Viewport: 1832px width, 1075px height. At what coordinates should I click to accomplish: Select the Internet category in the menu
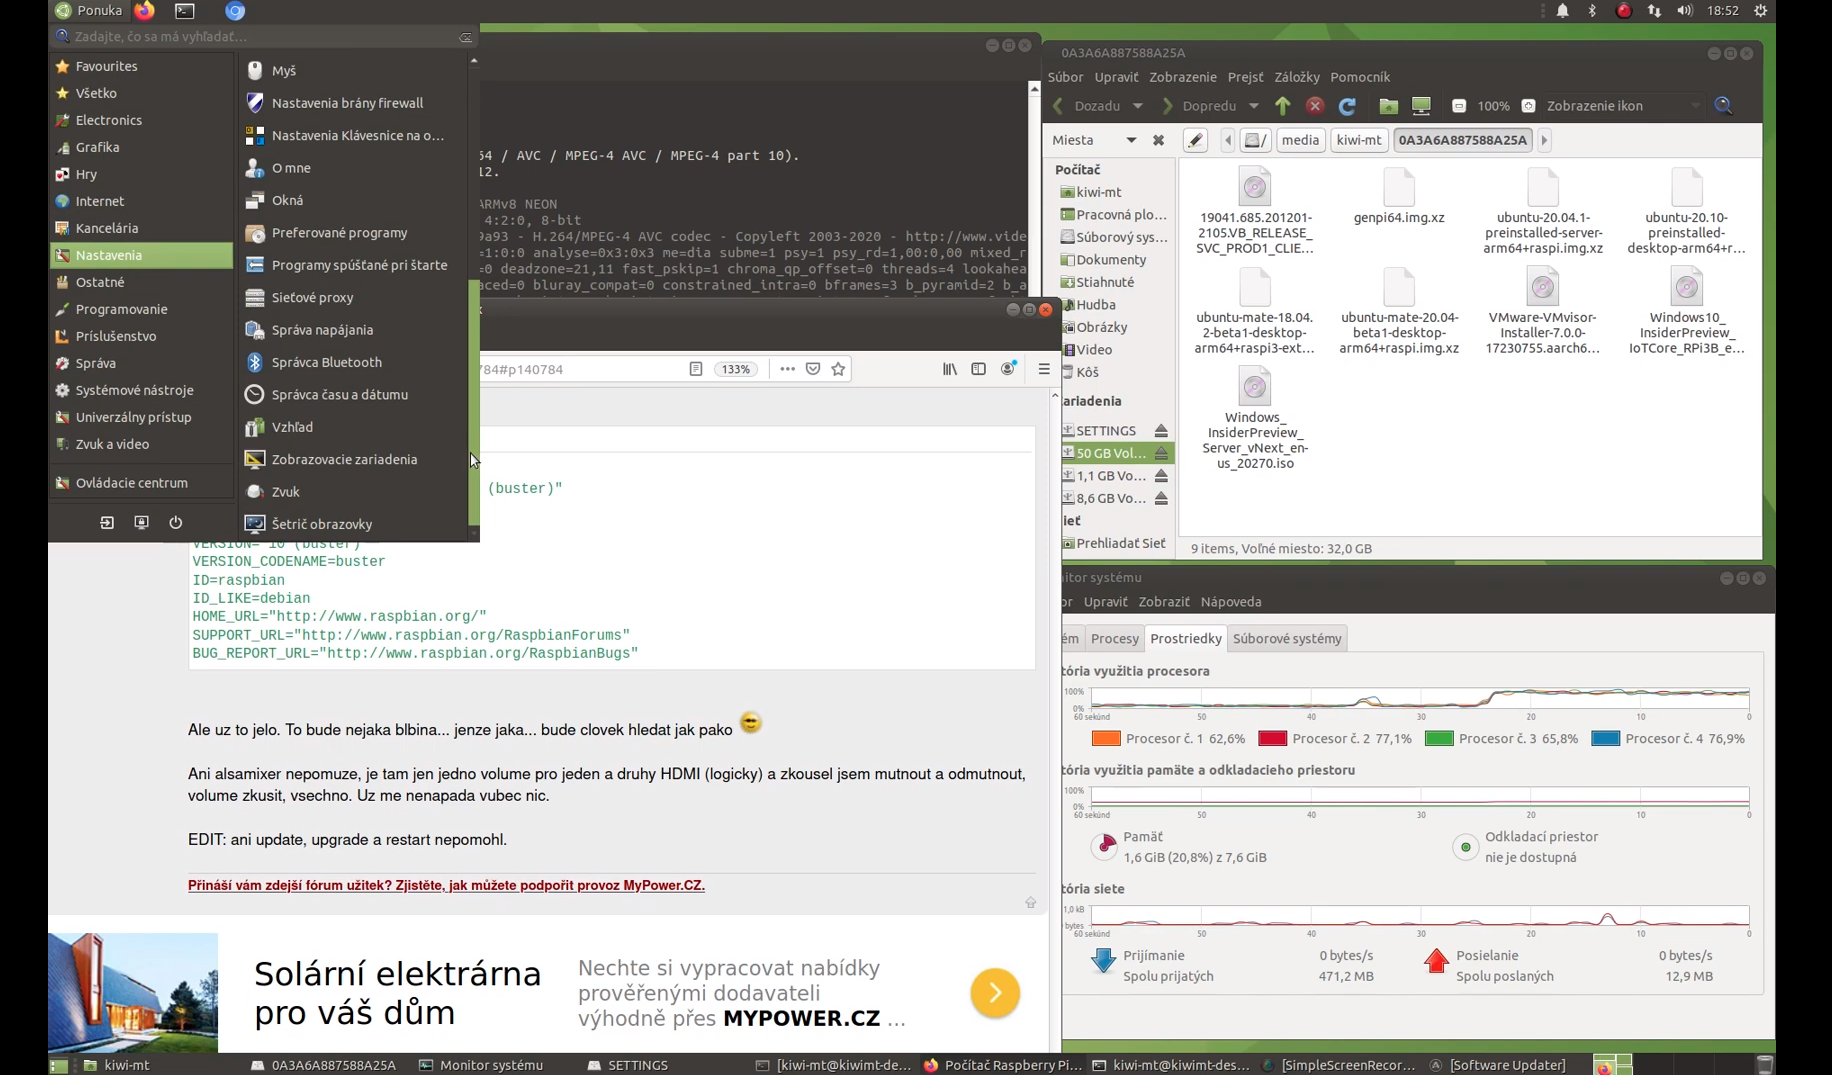coord(141,201)
